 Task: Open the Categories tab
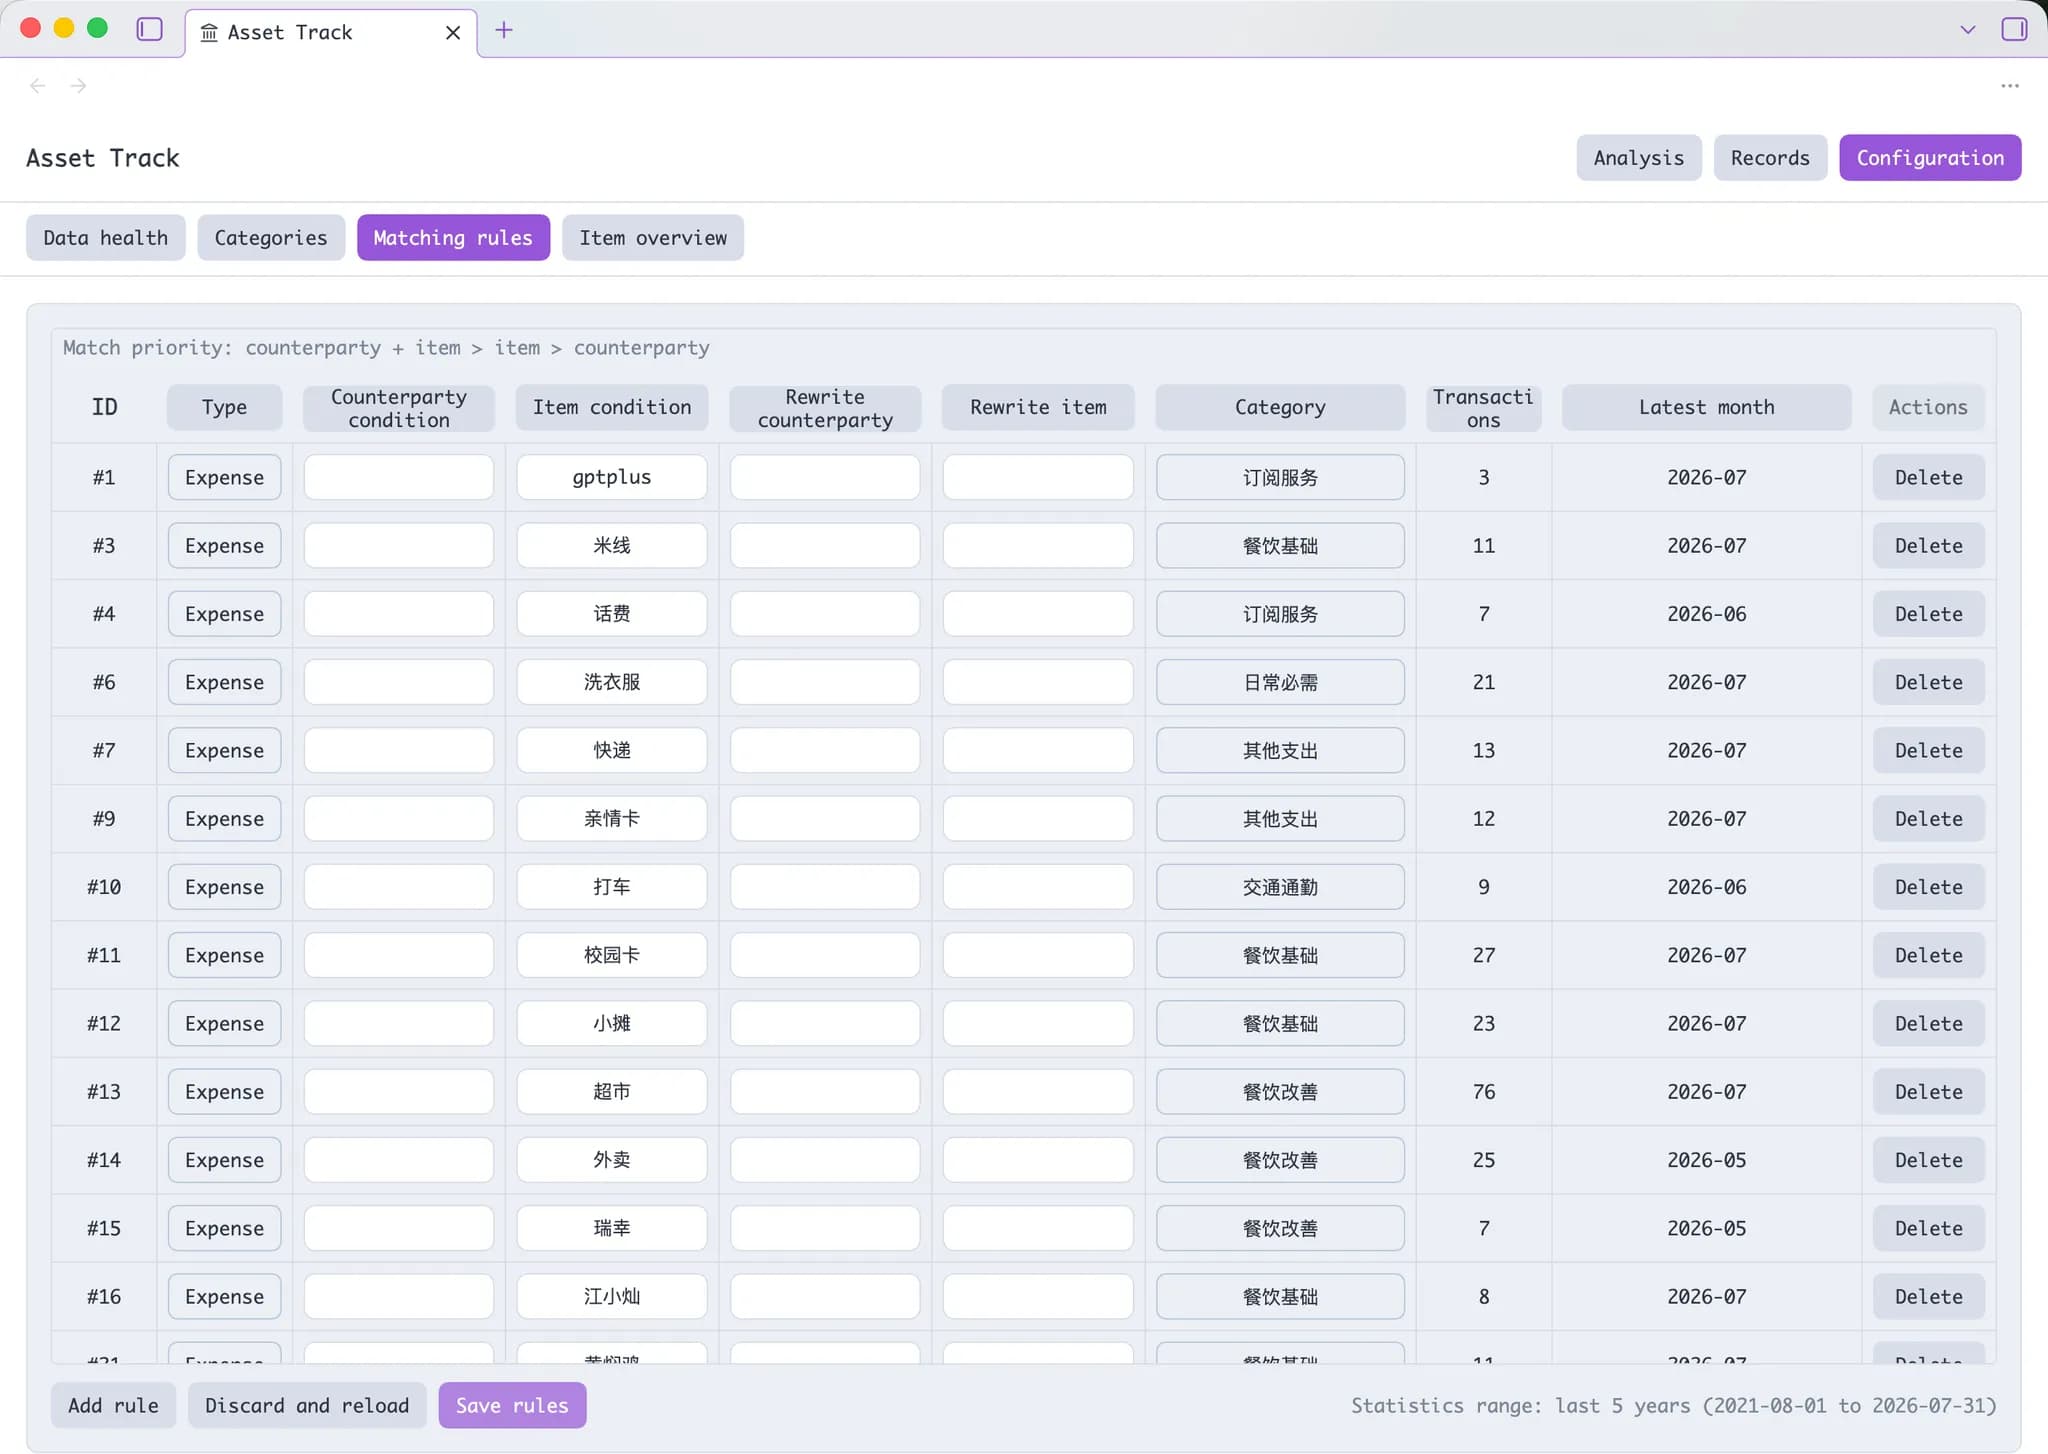(x=271, y=238)
